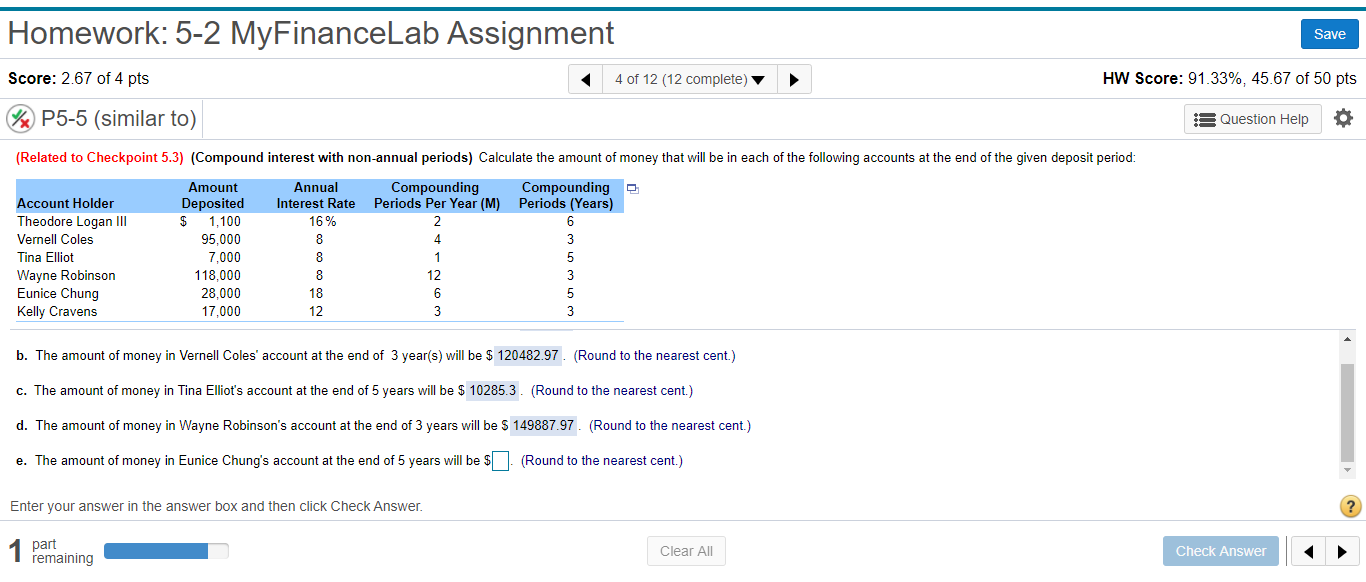Click the left arrow at the bottom navigation

click(x=1310, y=550)
